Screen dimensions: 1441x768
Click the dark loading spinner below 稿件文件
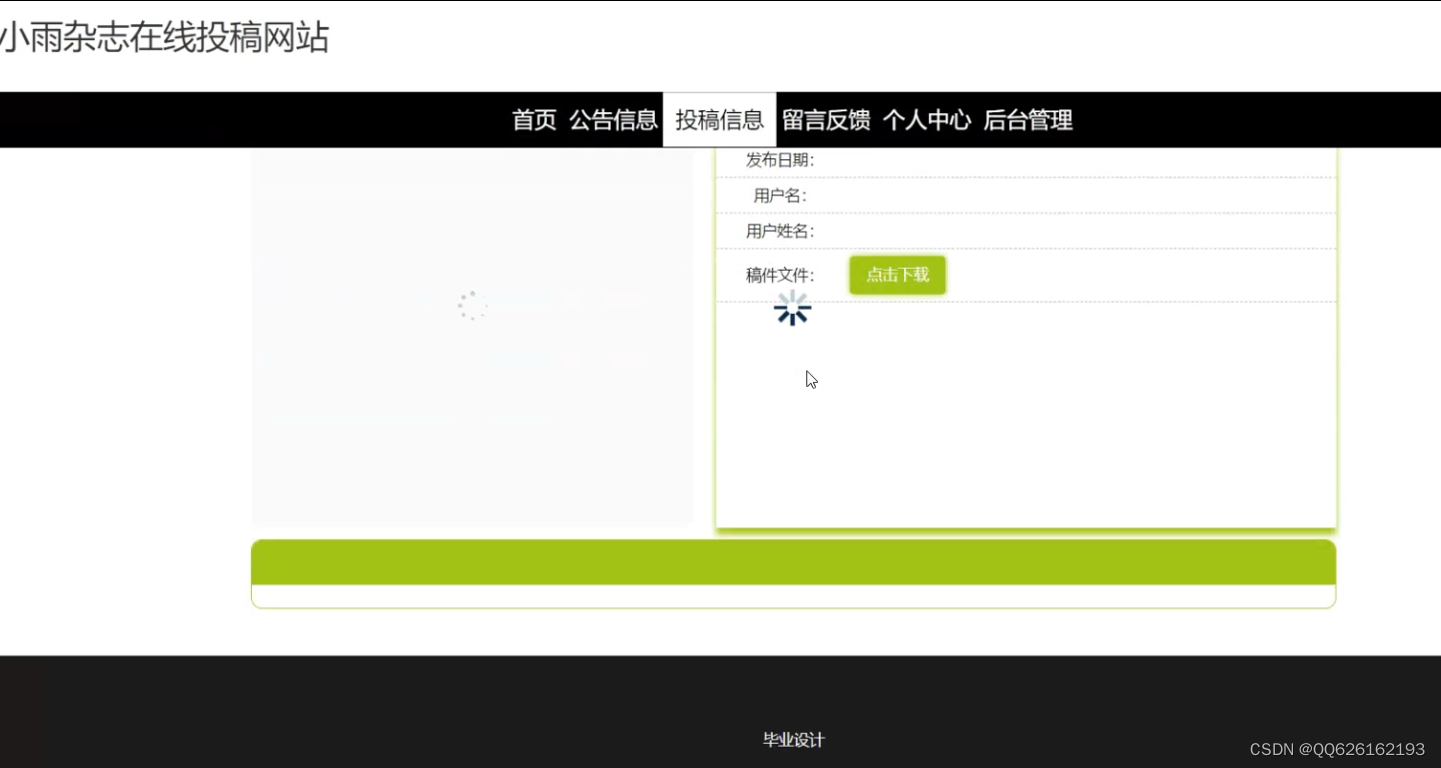pos(793,308)
